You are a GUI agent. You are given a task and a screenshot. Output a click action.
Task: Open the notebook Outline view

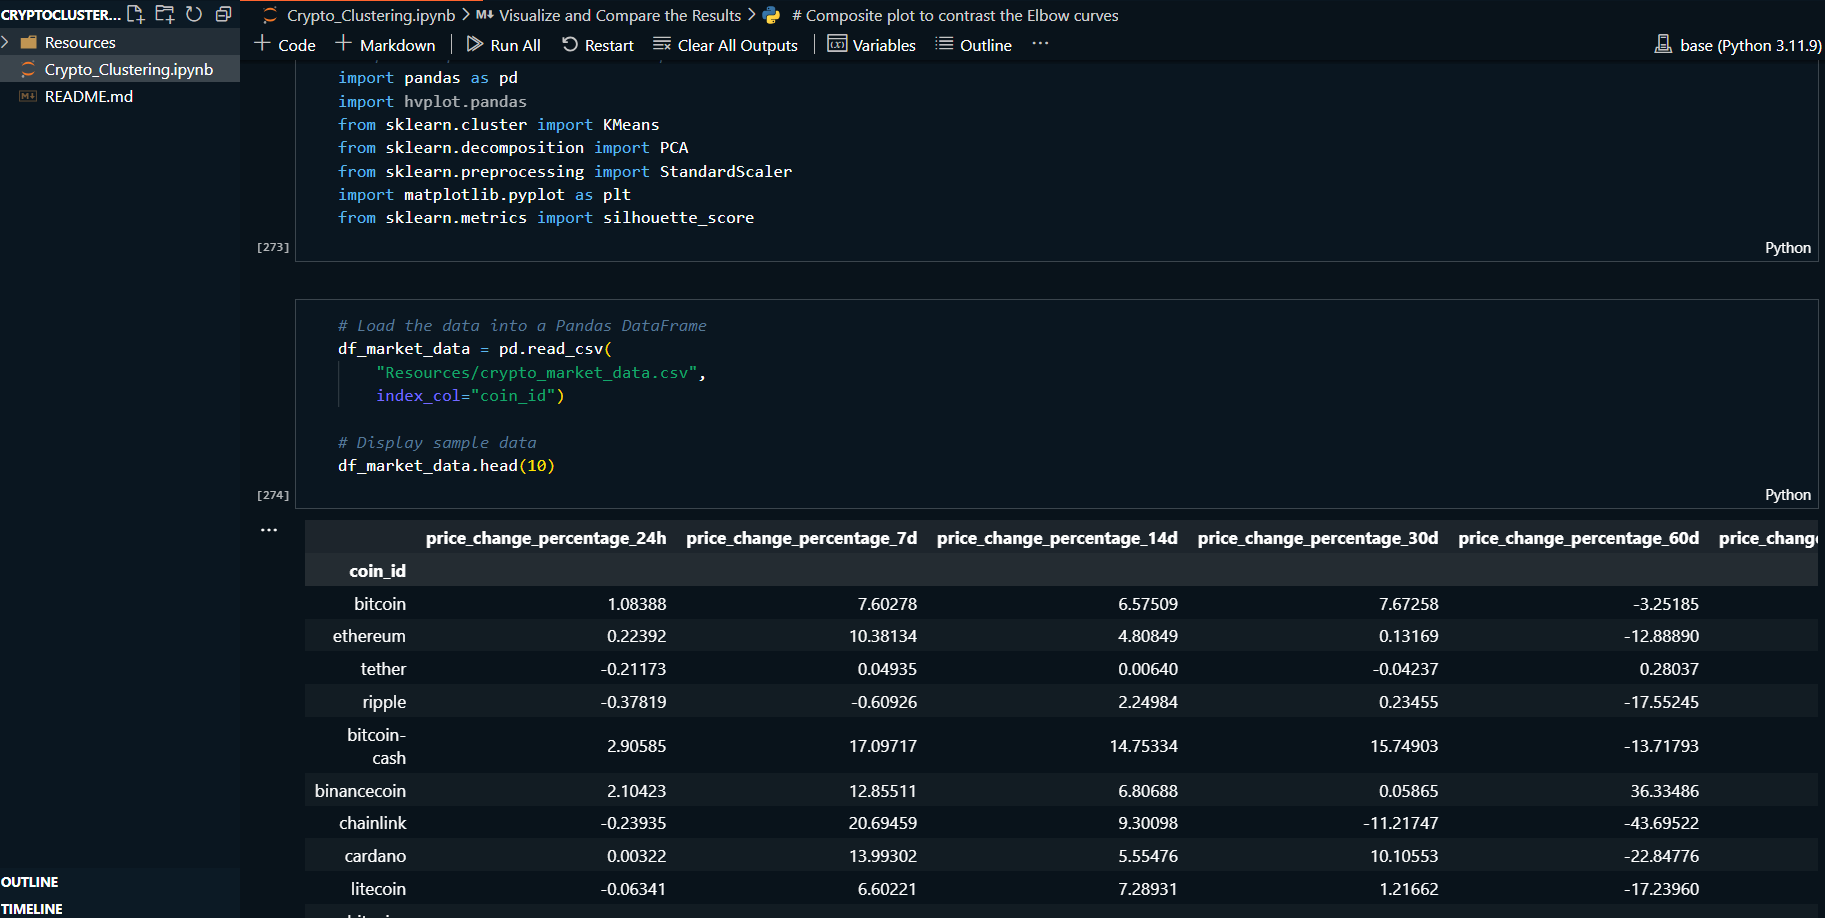point(973,45)
